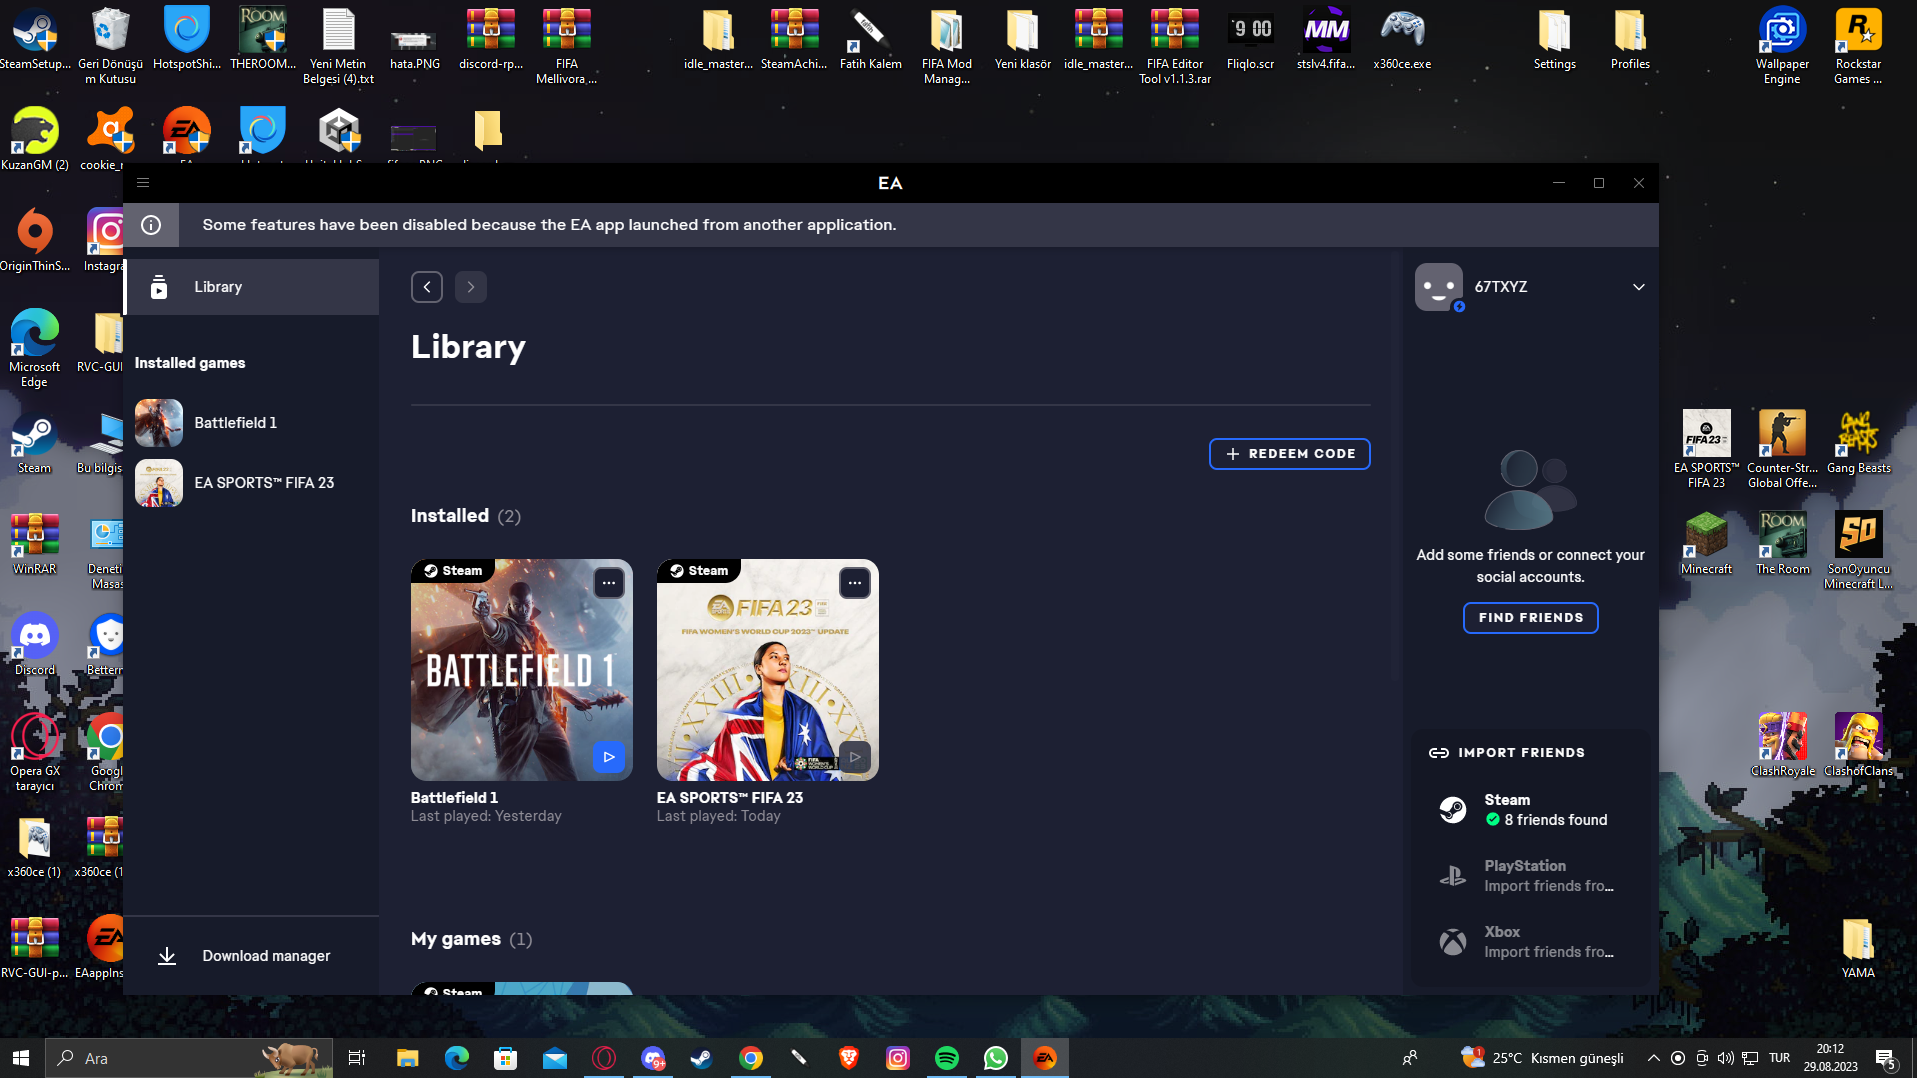Open Discord from the taskbar

[653, 1058]
